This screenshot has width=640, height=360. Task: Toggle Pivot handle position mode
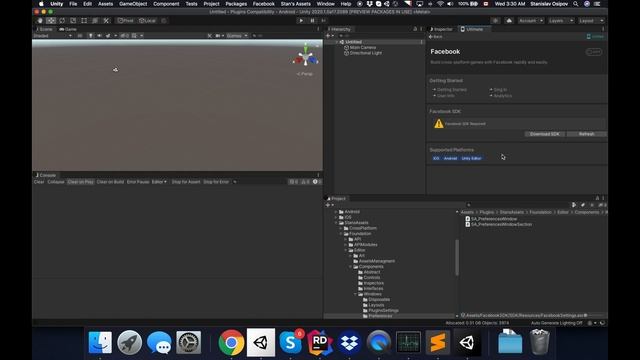[x=125, y=20]
